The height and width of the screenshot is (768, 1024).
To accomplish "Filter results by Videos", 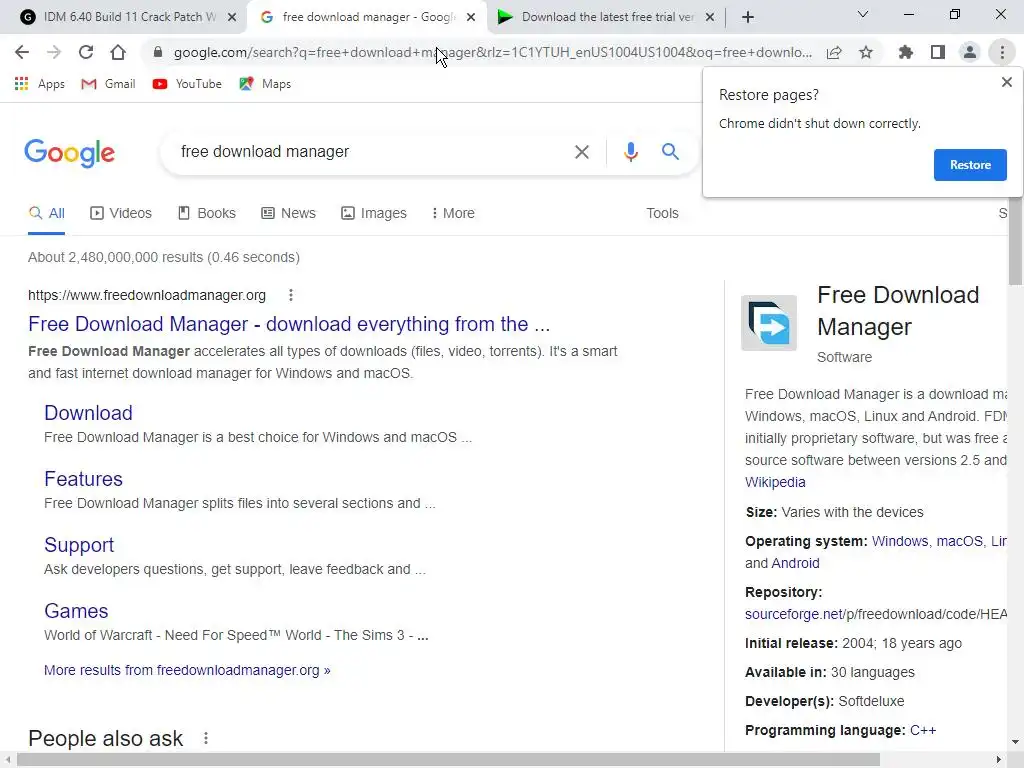I will tap(121, 214).
